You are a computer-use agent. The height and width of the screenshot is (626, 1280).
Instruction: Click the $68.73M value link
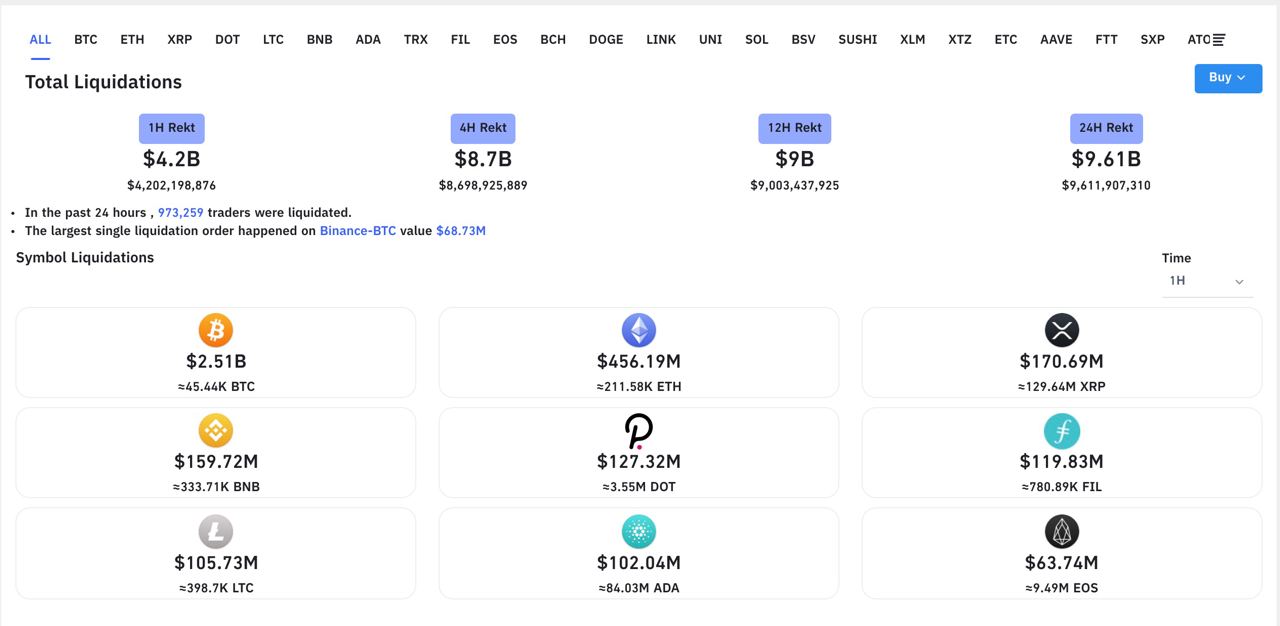click(x=461, y=231)
